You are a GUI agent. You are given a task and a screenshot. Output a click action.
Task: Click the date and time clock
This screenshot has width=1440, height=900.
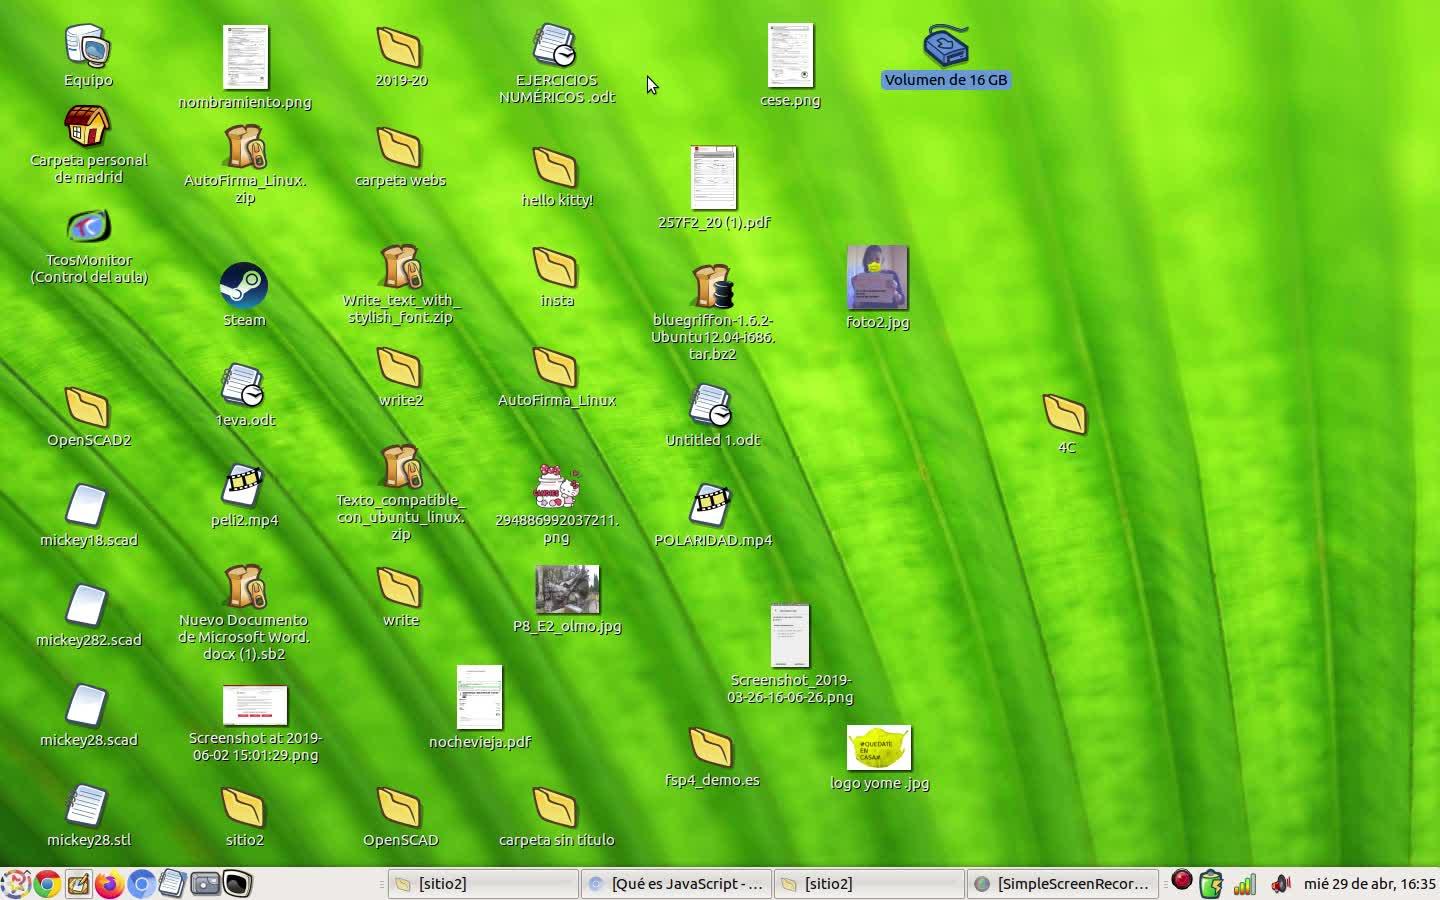1368,884
